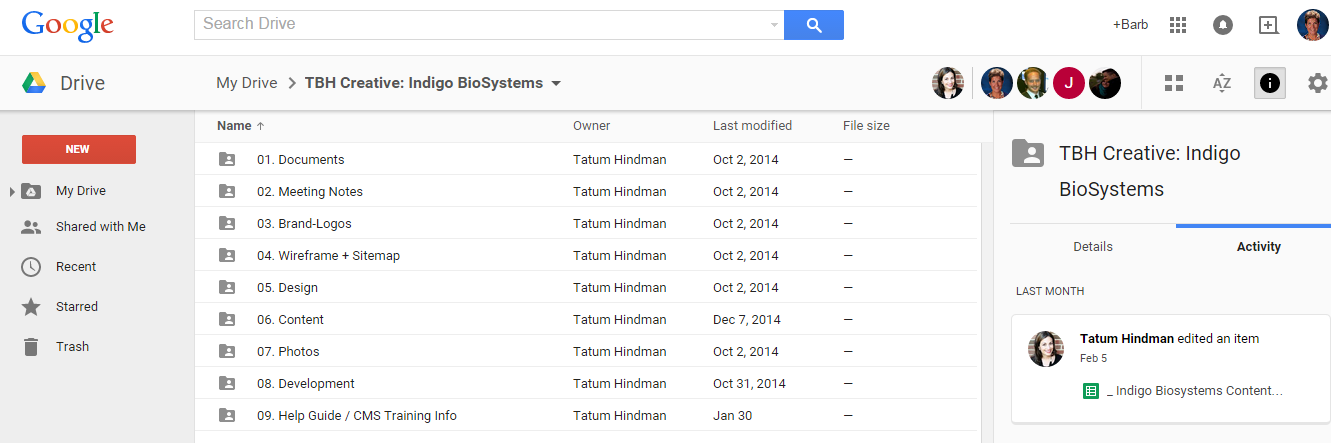Select 09. Help Guide / CMS Training Info
Screen dimensions: 1331x443
click(357, 415)
